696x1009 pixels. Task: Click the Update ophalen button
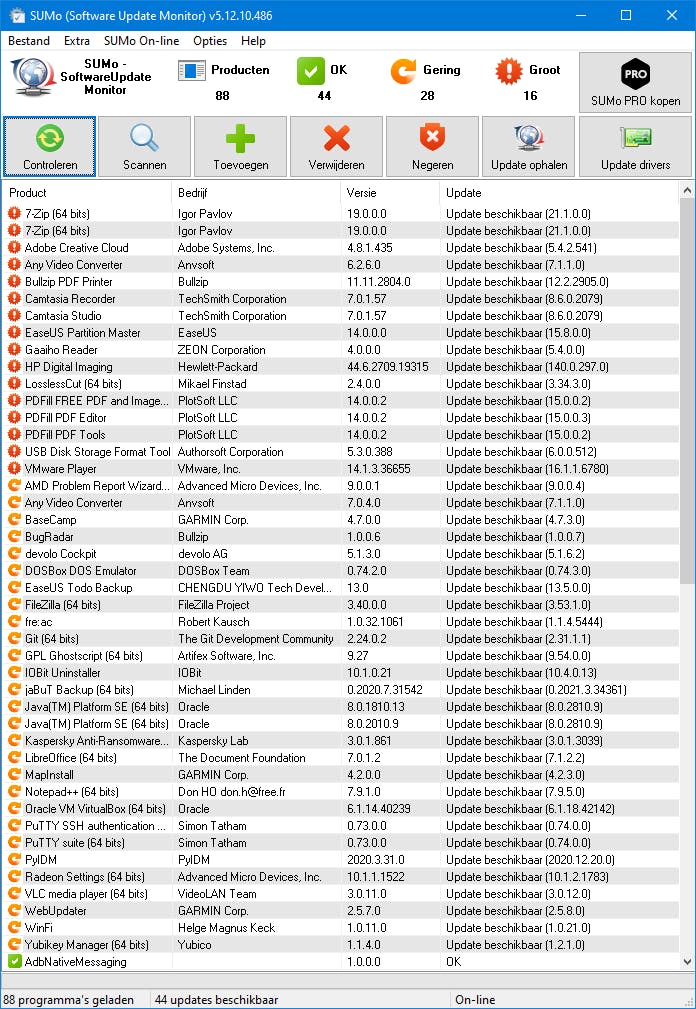pyautogui.click(x=529, y=147)
